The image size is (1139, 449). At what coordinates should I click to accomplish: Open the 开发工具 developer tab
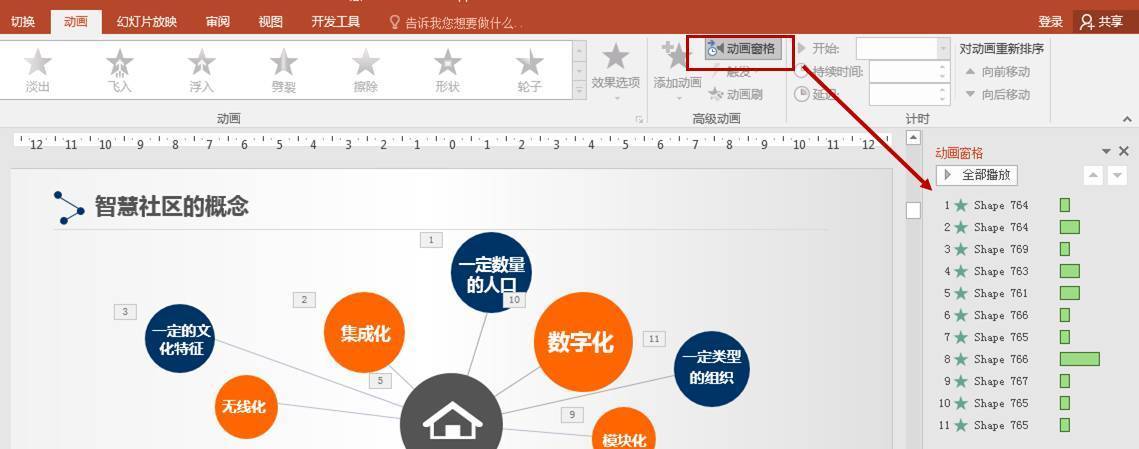click(x=336, y=22)
